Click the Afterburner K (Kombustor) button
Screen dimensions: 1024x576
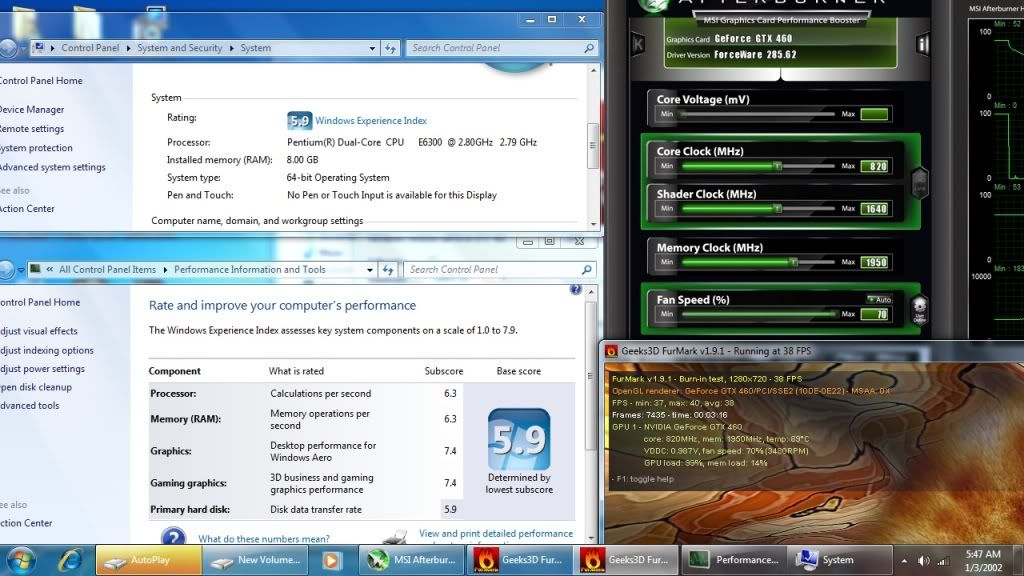click(x=638, y=44)
